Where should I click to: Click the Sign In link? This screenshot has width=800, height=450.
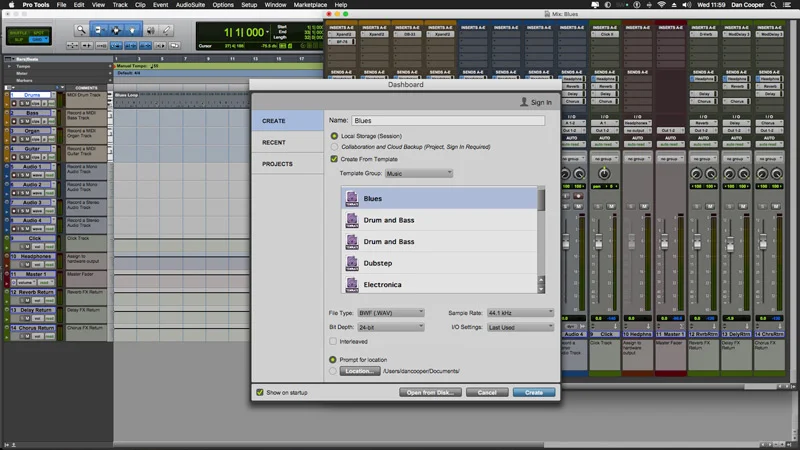click(541, 103)
